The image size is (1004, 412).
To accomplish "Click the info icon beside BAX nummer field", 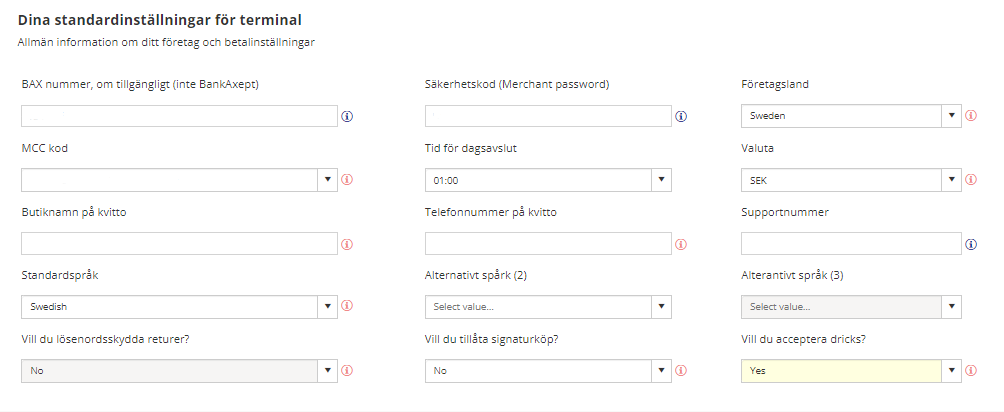I will pyautogui.click(x=347, y=117).
